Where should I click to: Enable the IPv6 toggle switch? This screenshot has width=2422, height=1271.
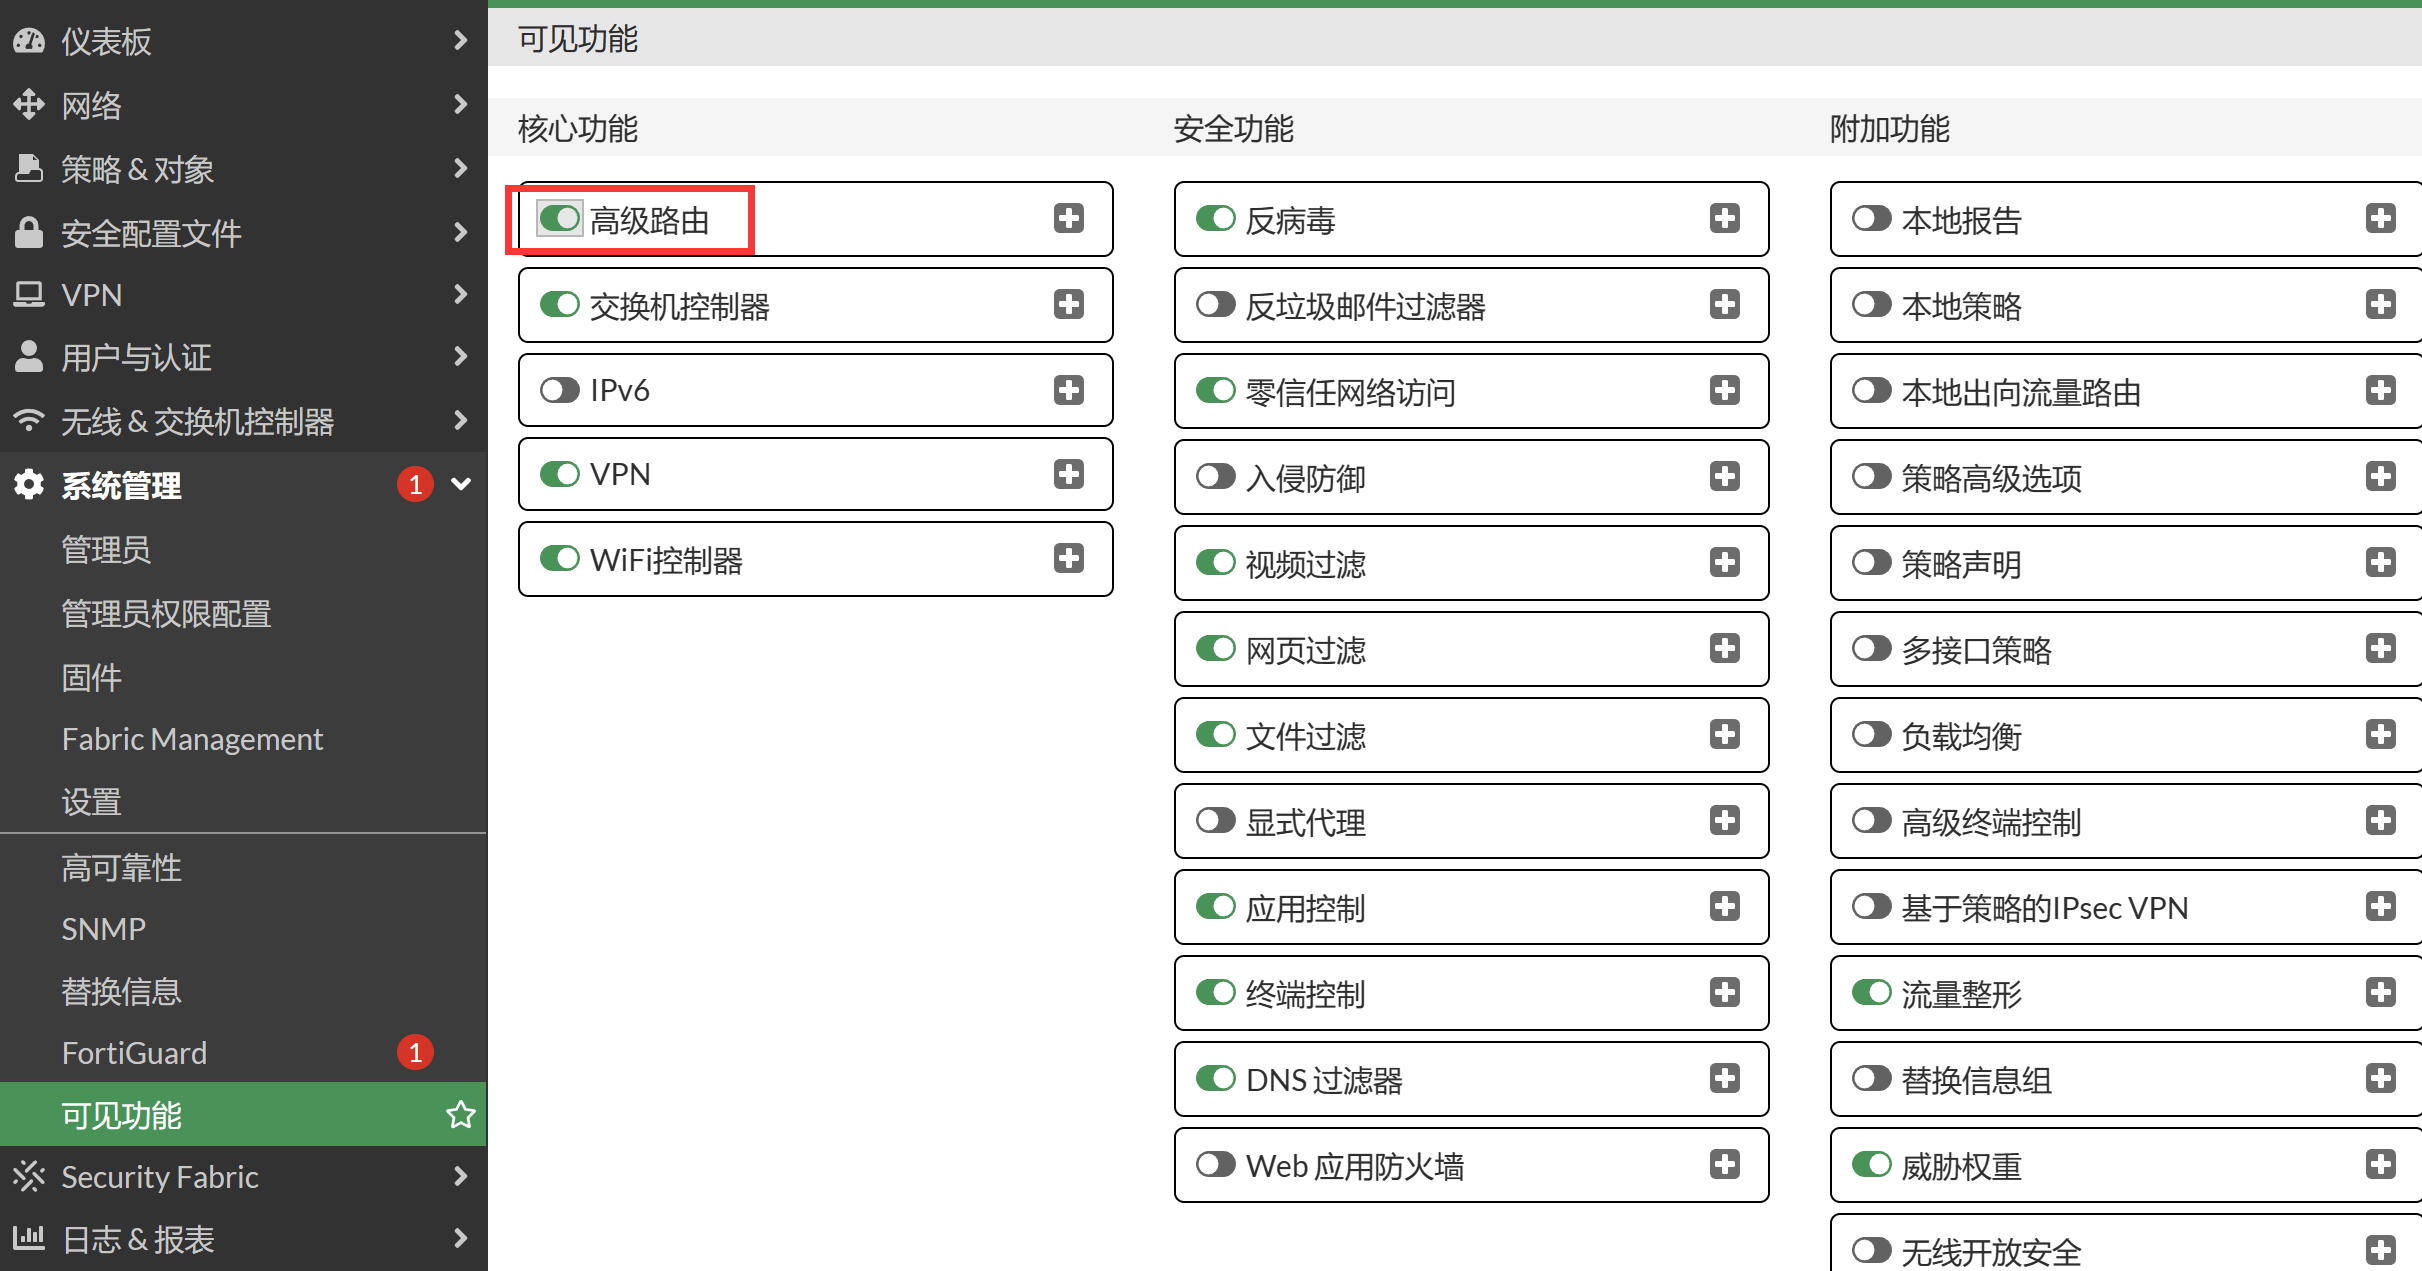[560, 390]
